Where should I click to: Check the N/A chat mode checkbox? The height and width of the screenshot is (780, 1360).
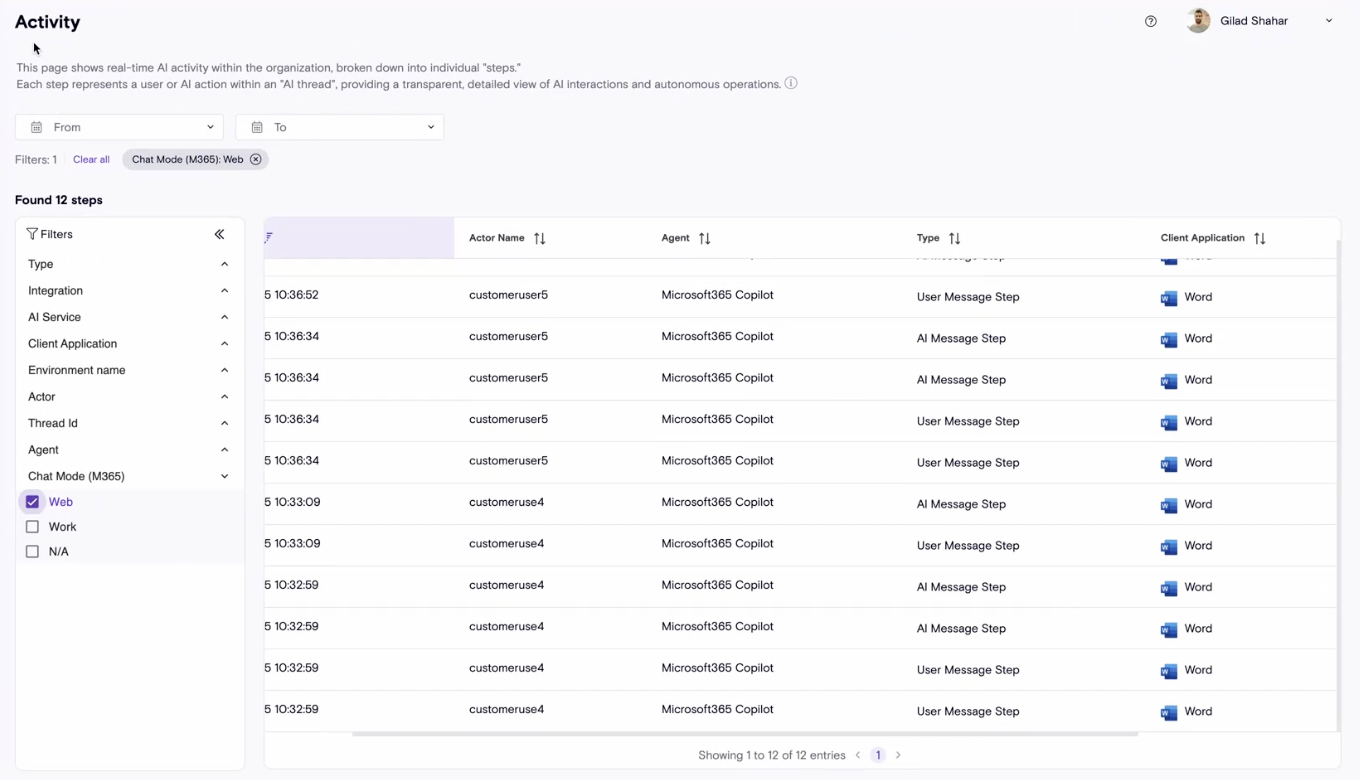click(x=33, y=552)
